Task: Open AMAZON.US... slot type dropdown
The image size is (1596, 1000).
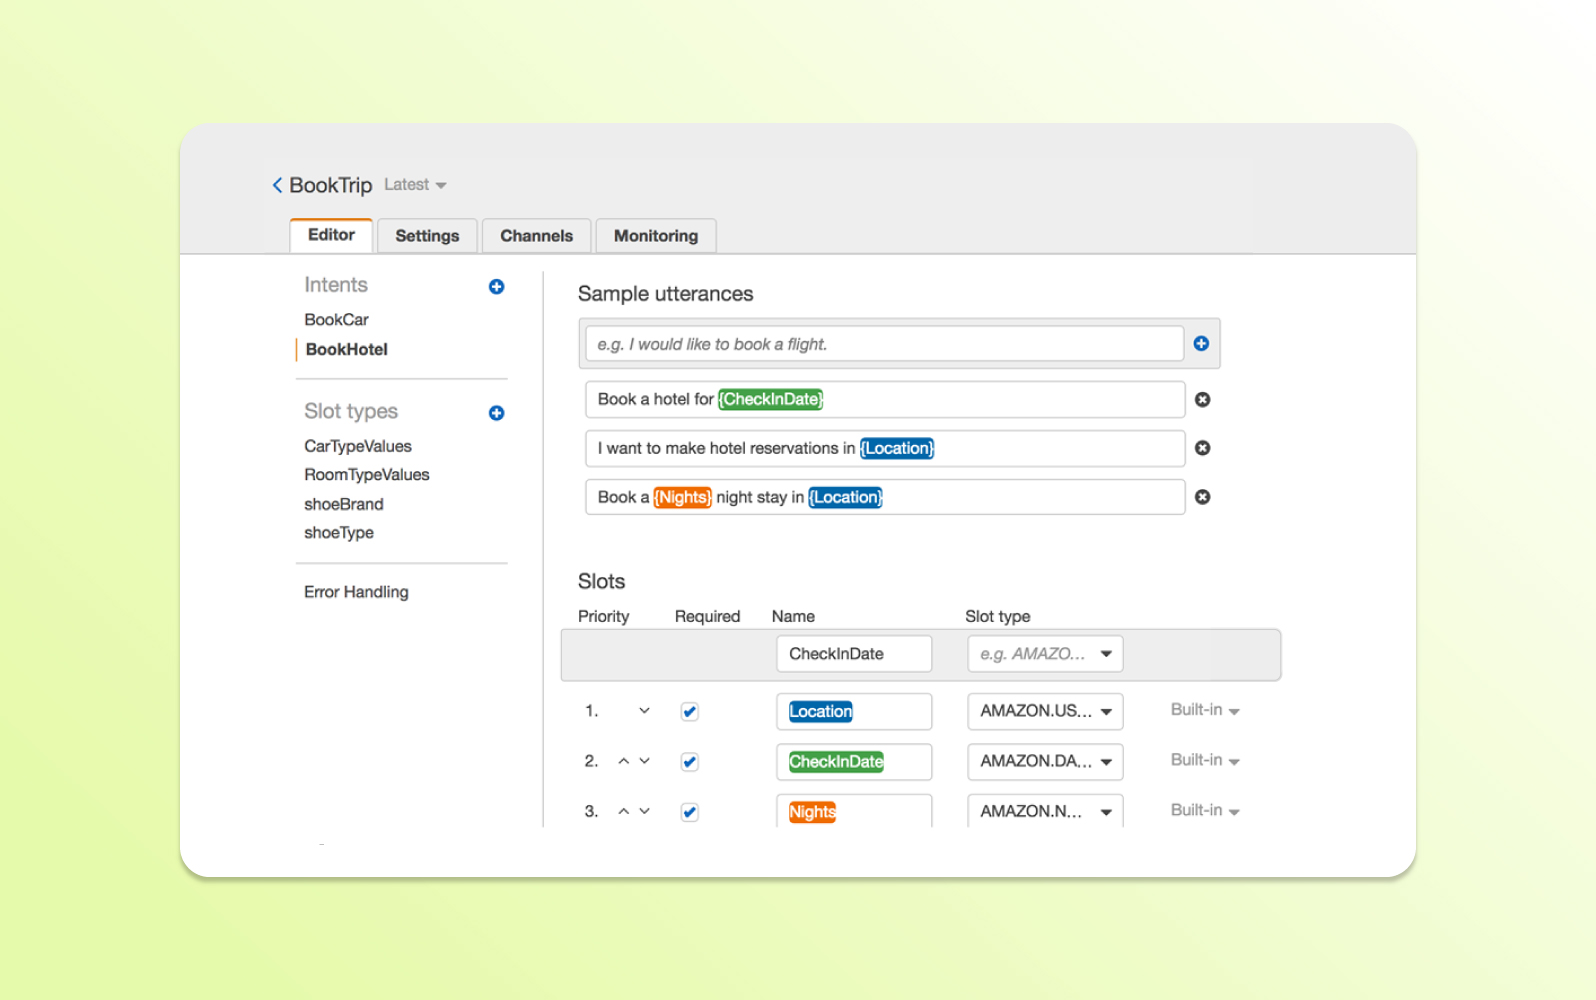Action: 1045,711
